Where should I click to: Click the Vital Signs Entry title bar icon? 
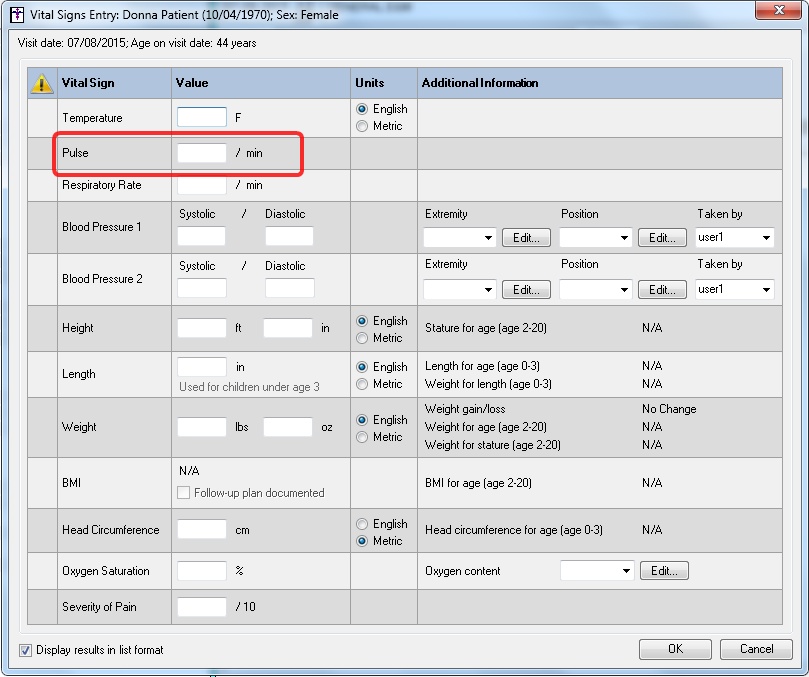click(17, 15)
